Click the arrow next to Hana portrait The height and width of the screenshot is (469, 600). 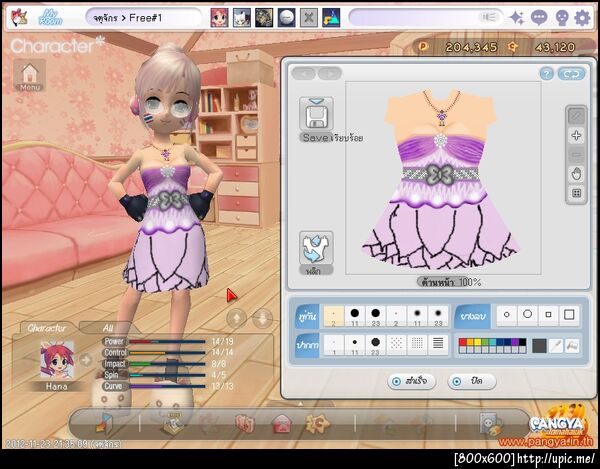tap(86, 360)
